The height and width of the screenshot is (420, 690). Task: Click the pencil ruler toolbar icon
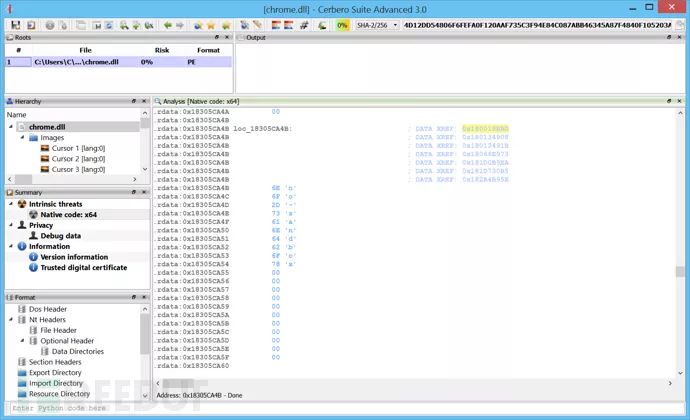click(258, 26)
